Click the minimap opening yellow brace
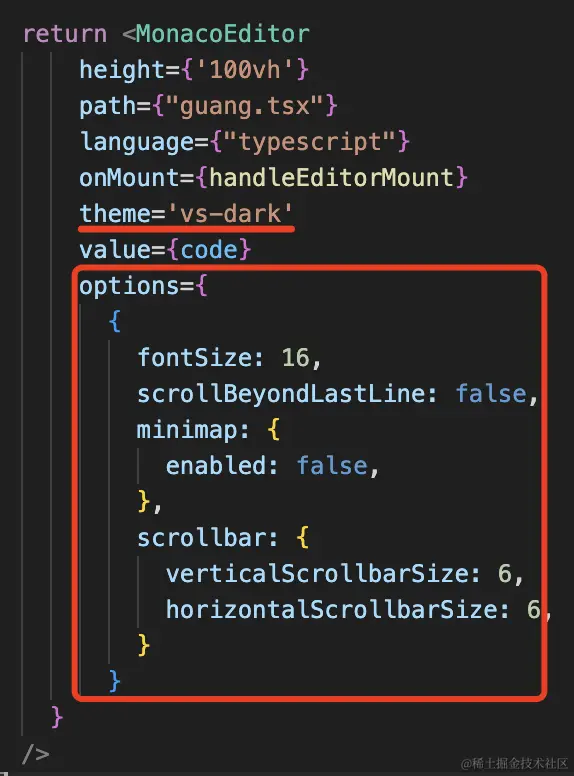 point(274,430)
